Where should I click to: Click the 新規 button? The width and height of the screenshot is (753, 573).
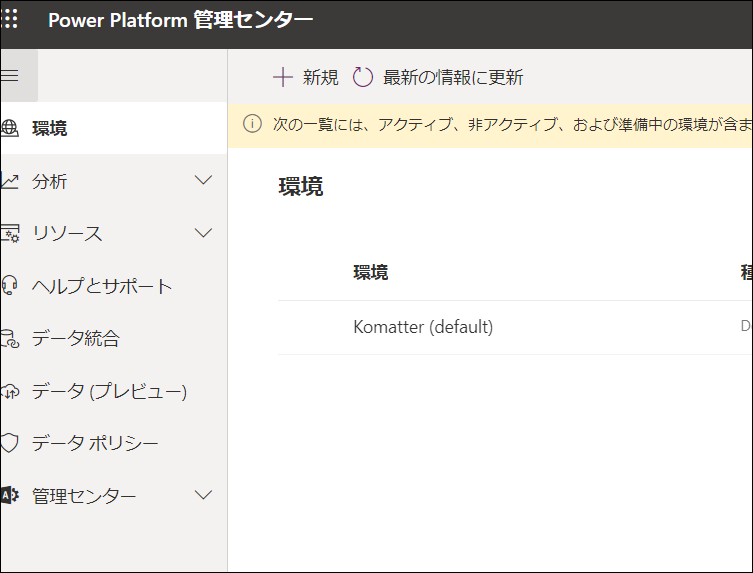pyautogui.click(x=305, y=77)
